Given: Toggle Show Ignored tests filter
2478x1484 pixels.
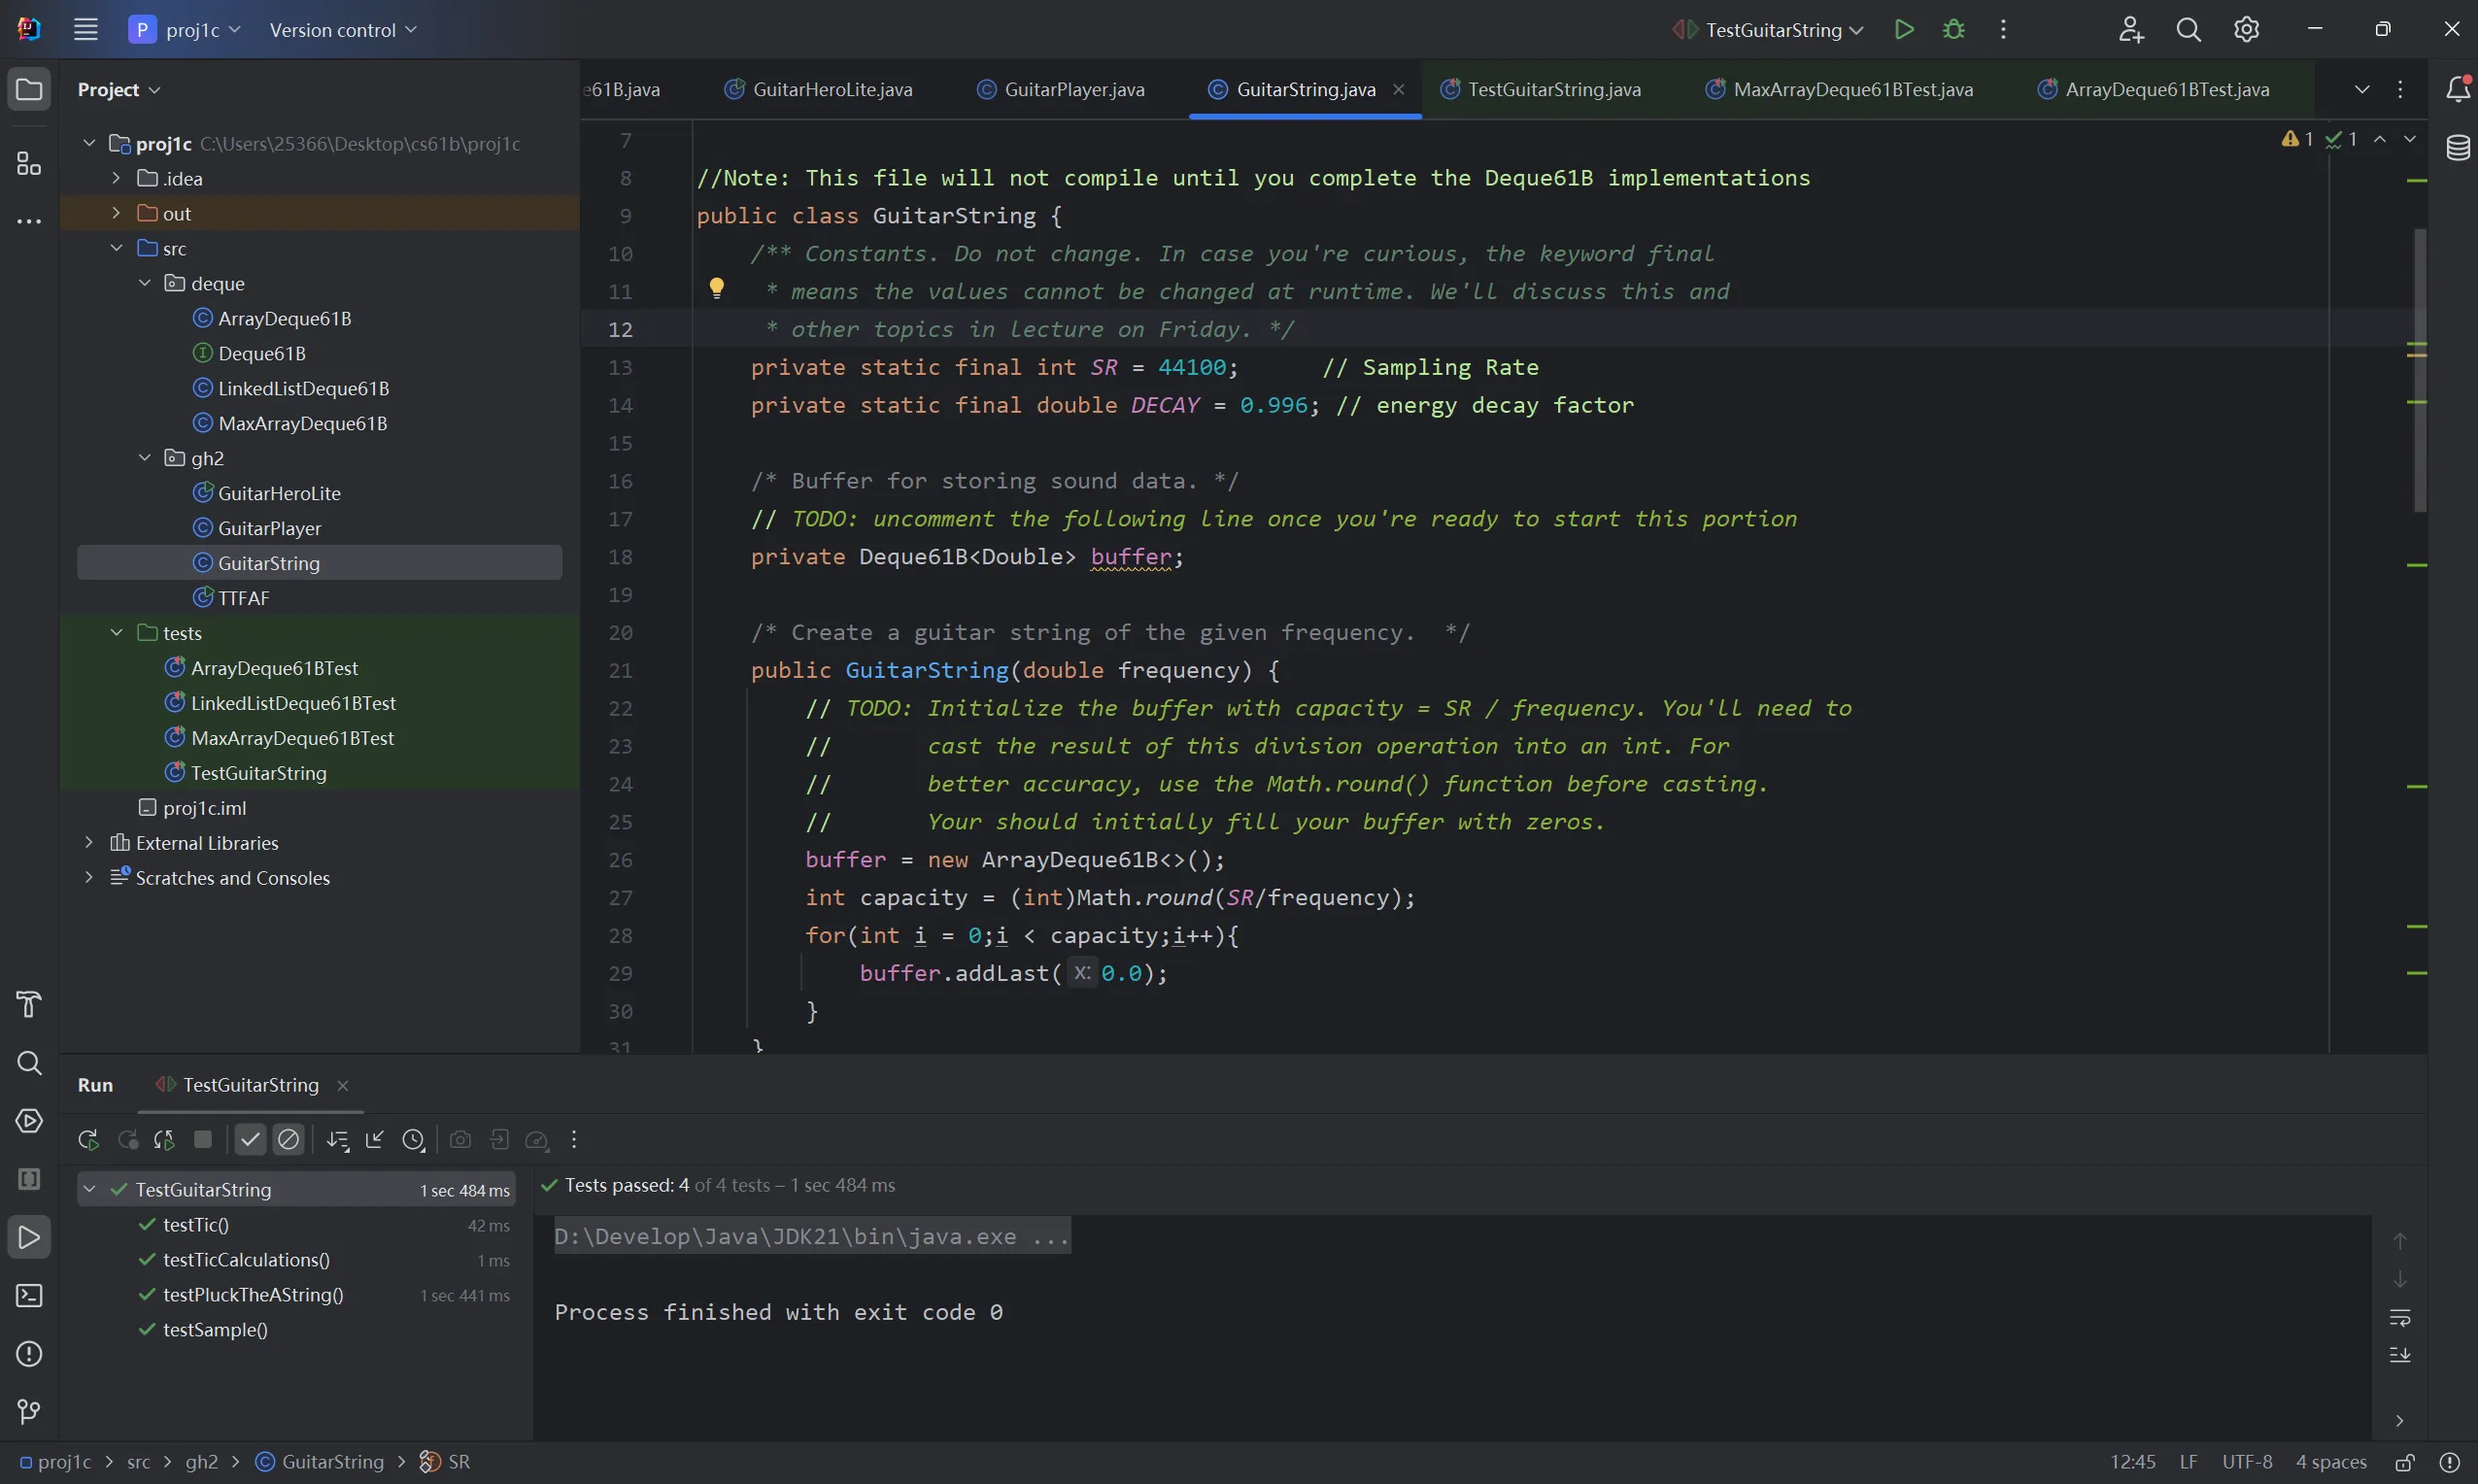Looking at the screenshot, I should tap(288, 1140).
